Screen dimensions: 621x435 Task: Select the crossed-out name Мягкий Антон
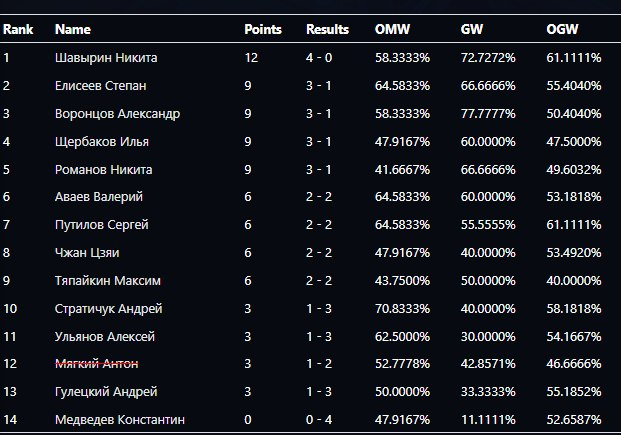click(97, 364)
